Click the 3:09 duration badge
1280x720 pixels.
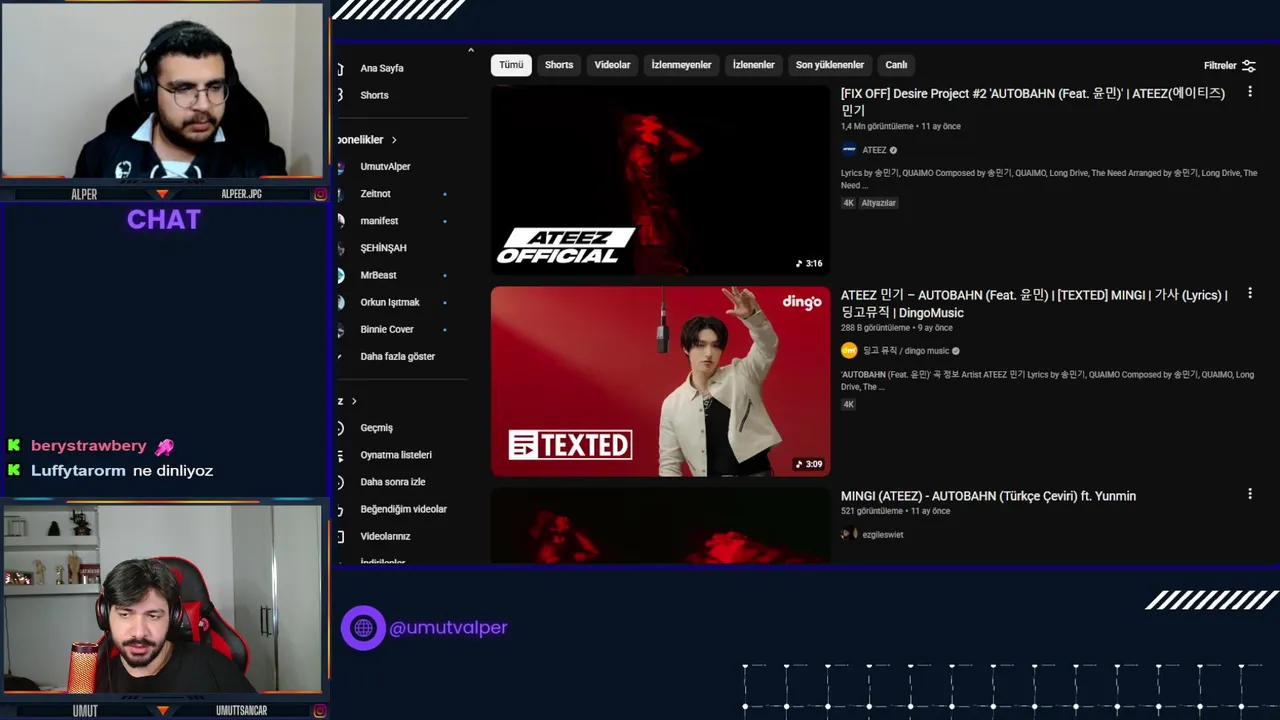809,464
